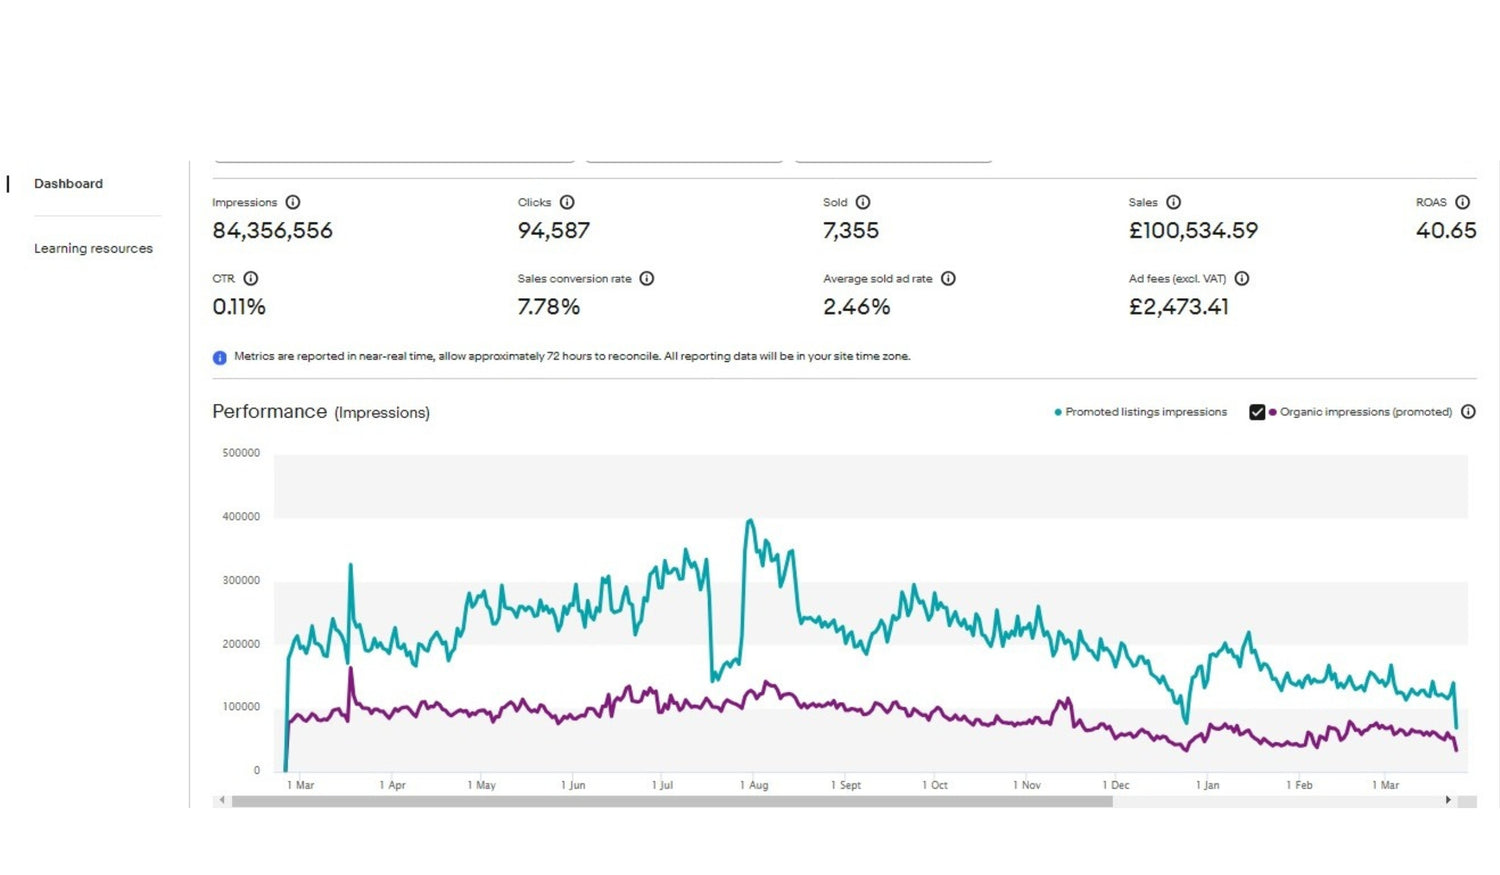Open the Dashboard sidebar item
This screenshot has height=875, width=1500.
[x=68, y=184]
